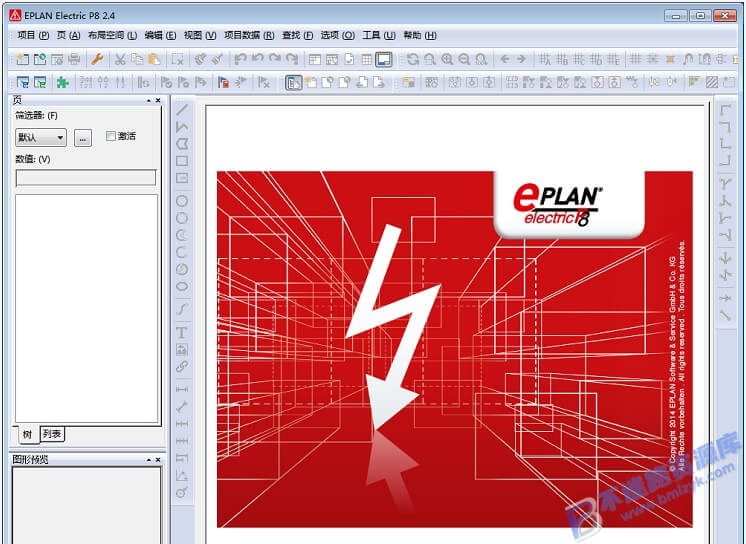746x544 pixels.
Task: Open the 项目 (P) menu
Action: (33, 35)
